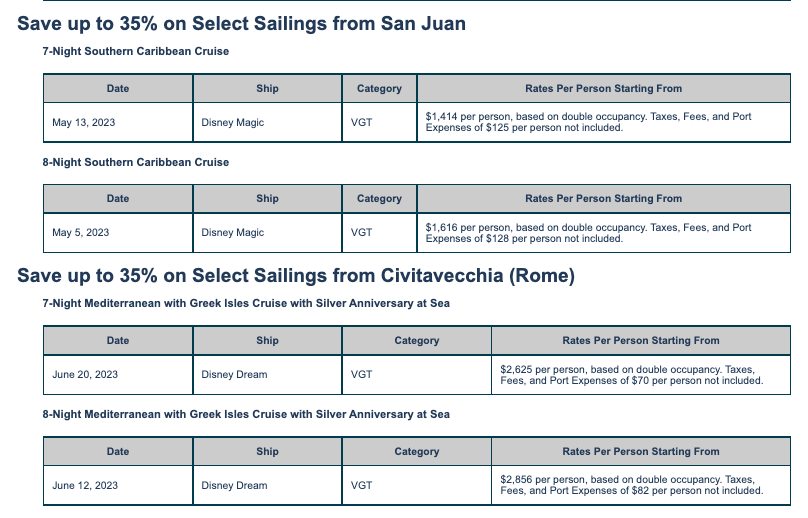Select the 8-Night Mediterranean with Greek Isles title
Viewport: 808px width, 518px height.
[x=246, y=414]
